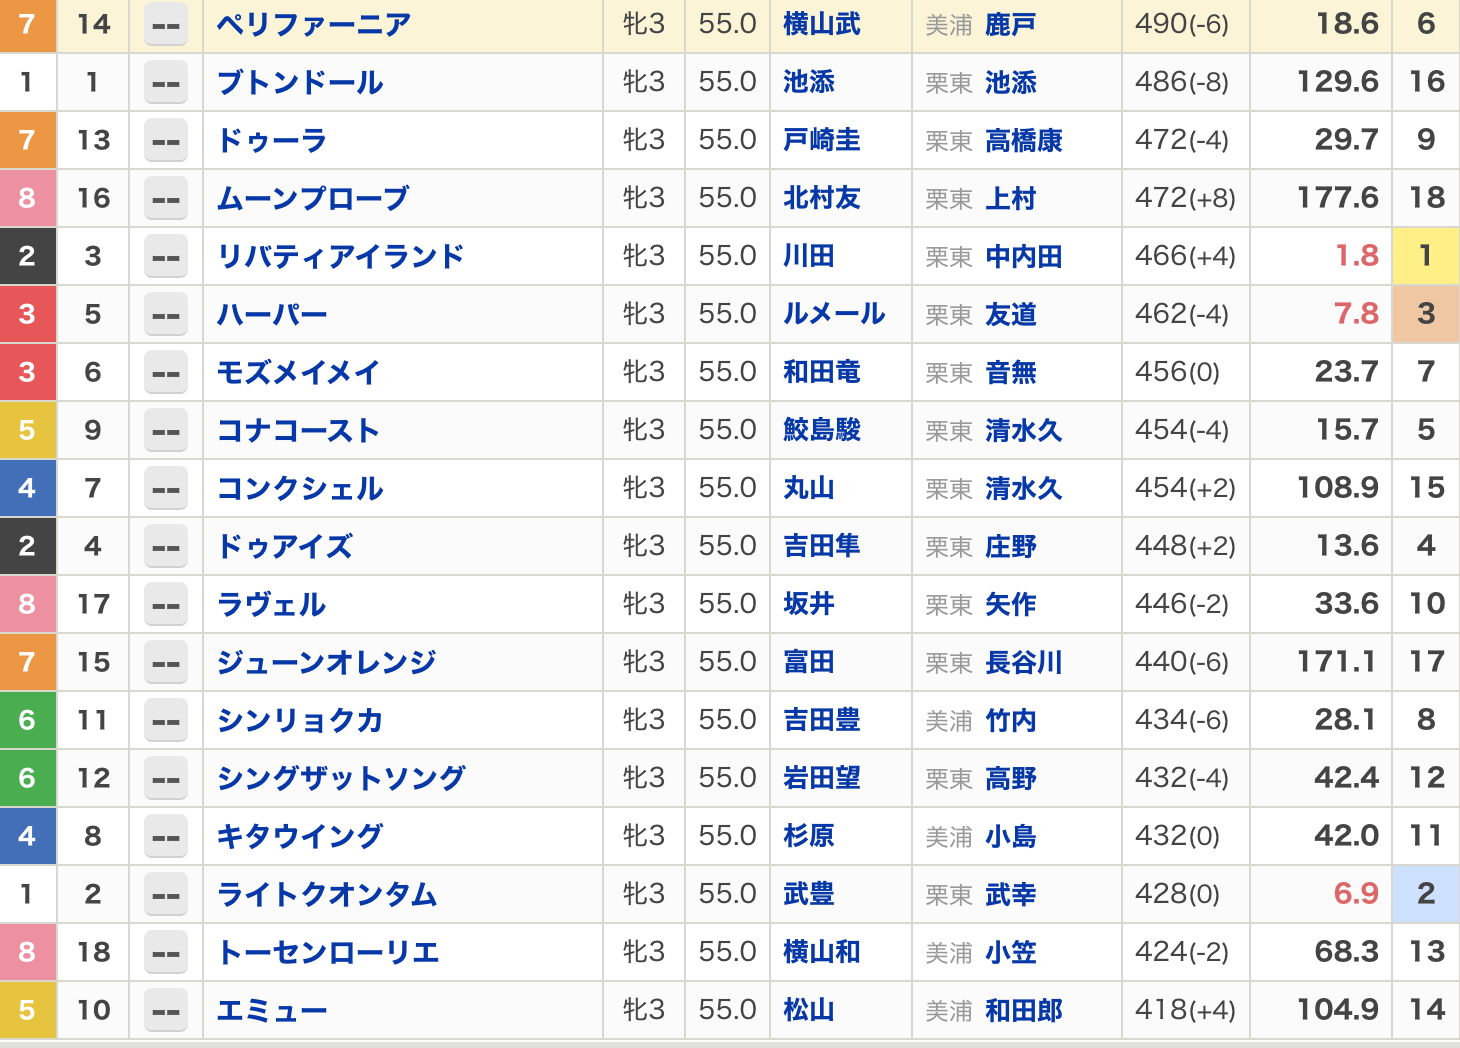Open the mark selector for ペリファーニア
The image size is (1460, 1048).
[x=166, y=25]
